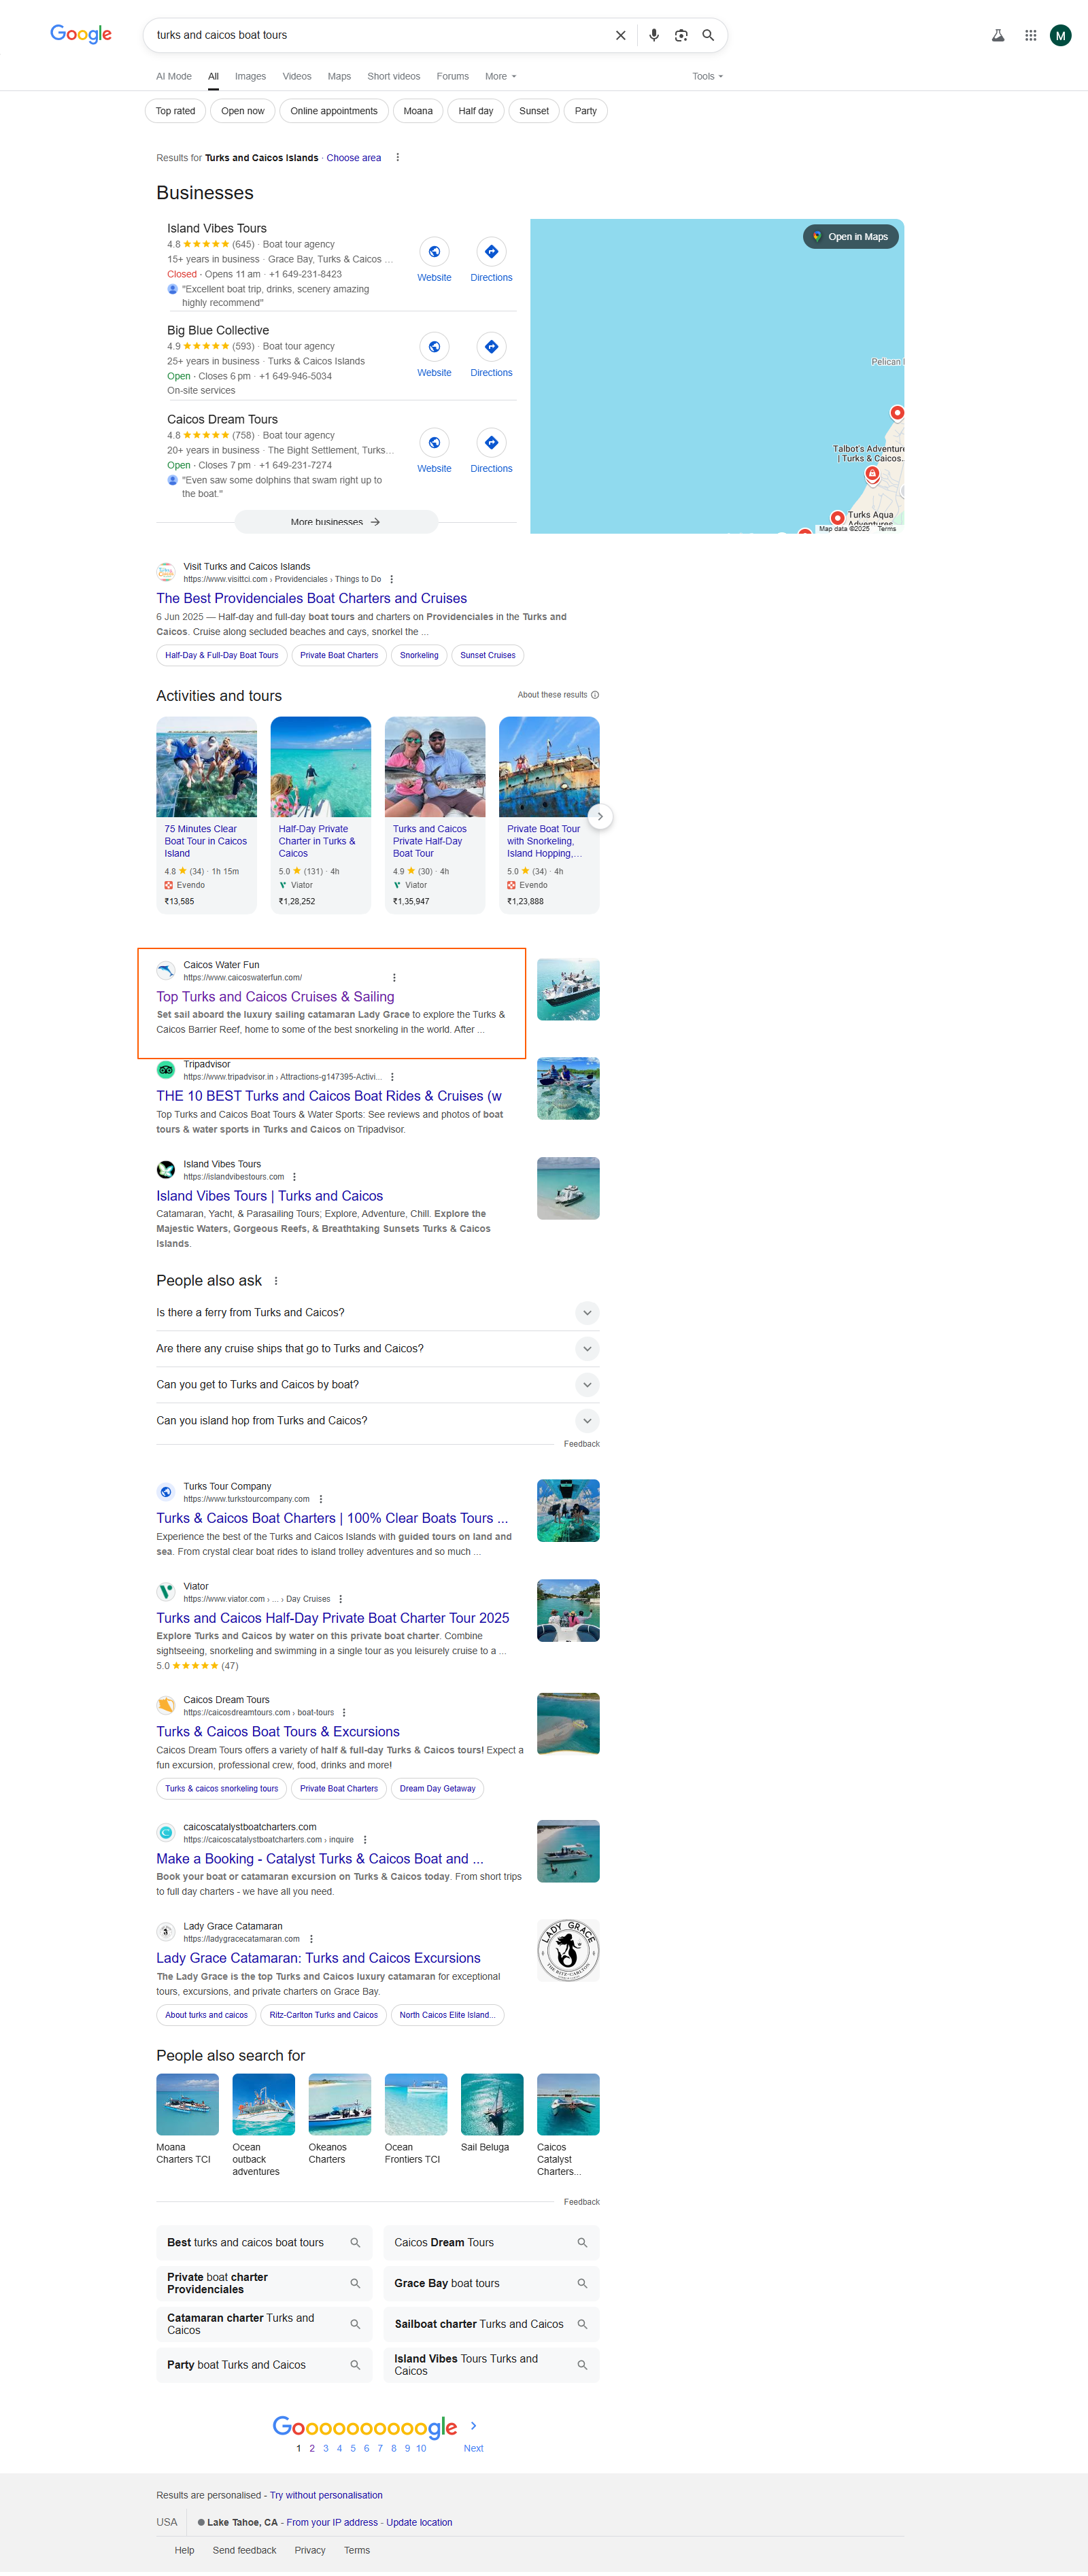Search Grace Bay boat tours suggestion
Screen dimensions: 1088x2576
click(492, 2283)
